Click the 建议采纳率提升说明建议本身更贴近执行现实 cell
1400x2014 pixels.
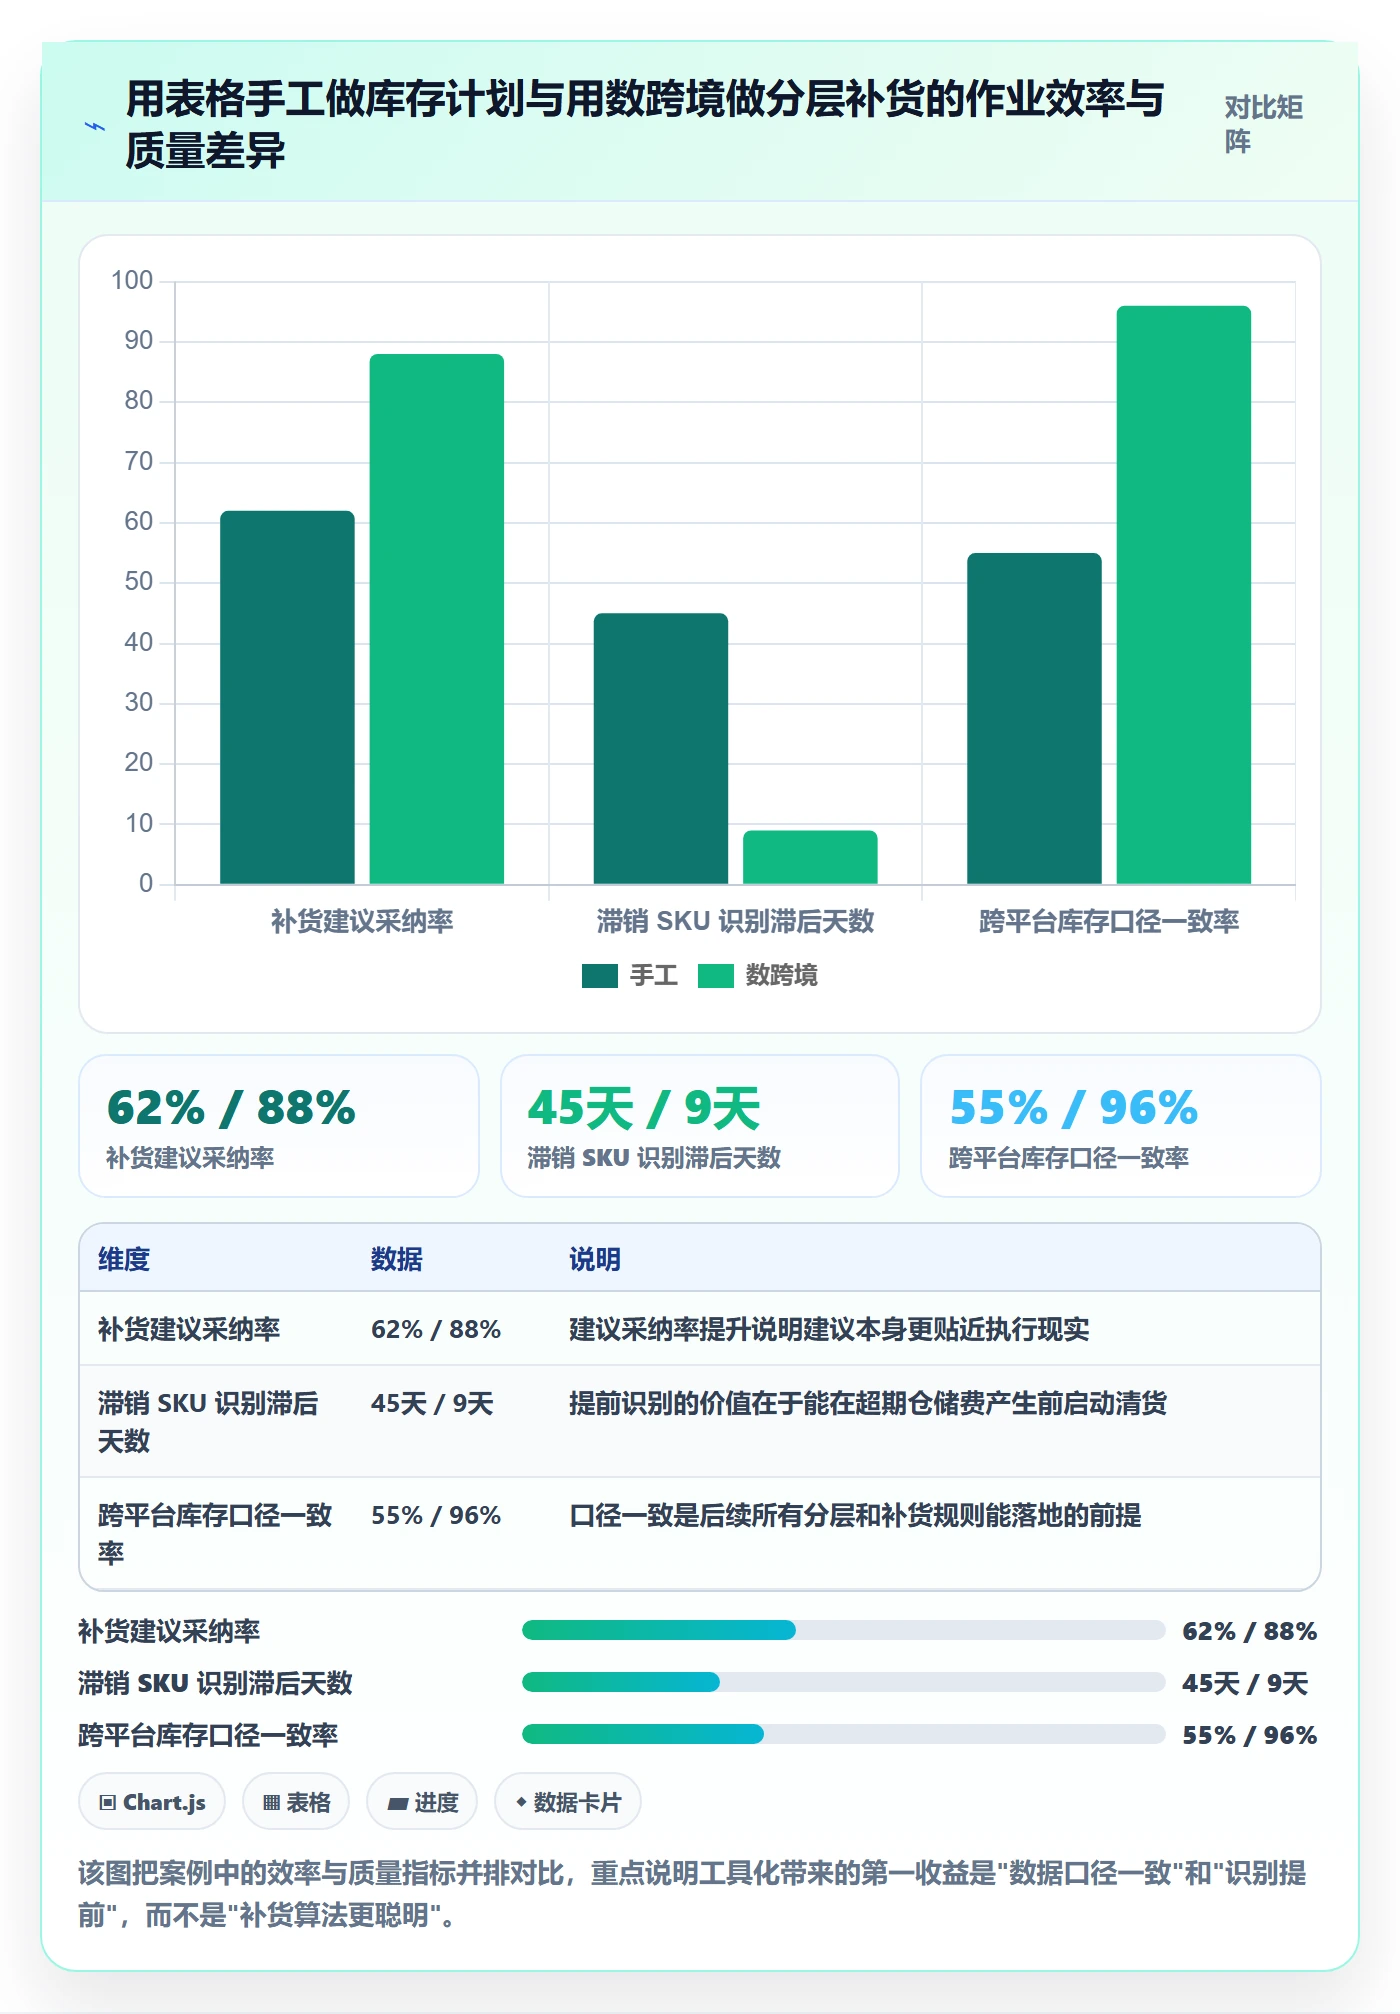pos(829,1329)
